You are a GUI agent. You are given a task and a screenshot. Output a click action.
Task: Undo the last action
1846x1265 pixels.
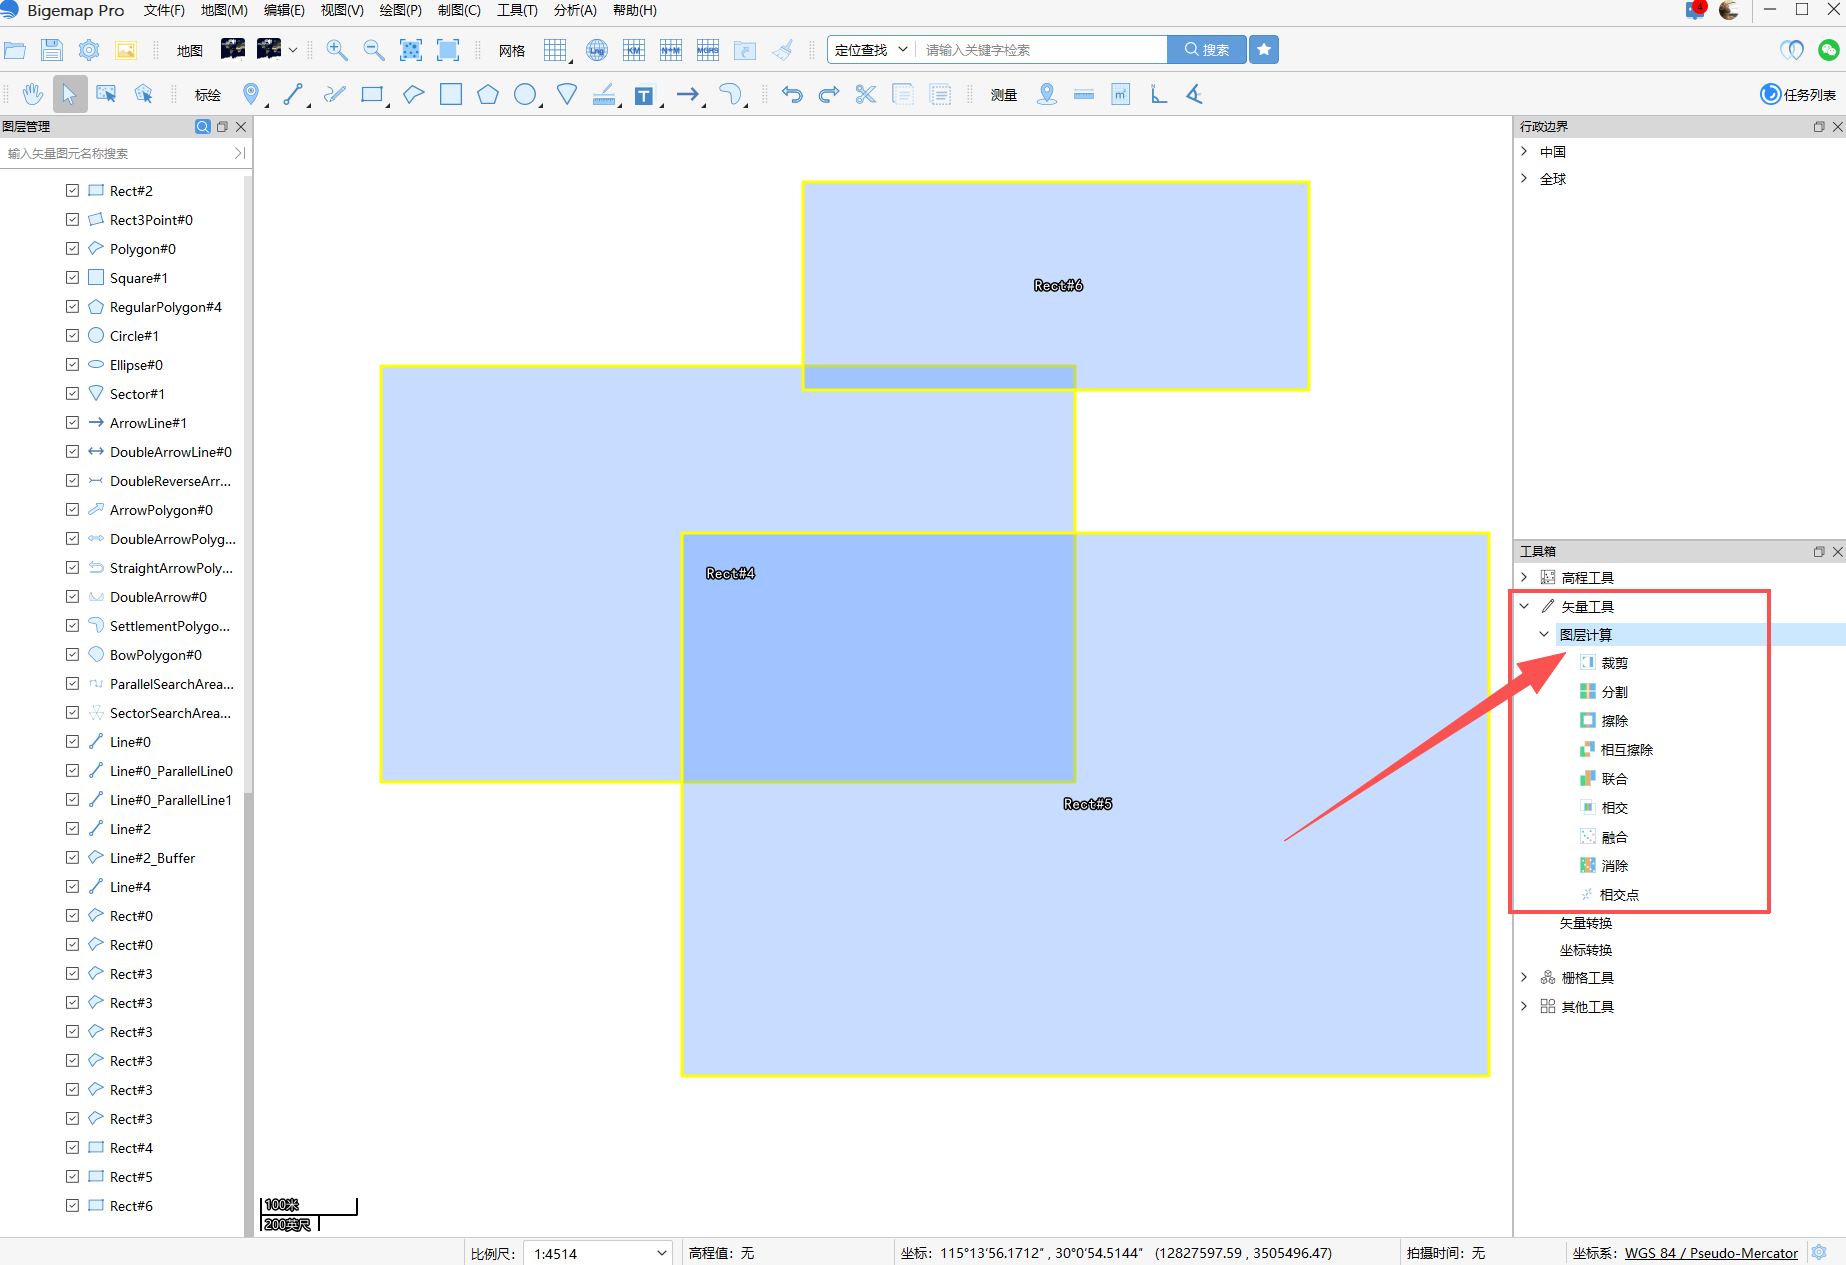792,94
